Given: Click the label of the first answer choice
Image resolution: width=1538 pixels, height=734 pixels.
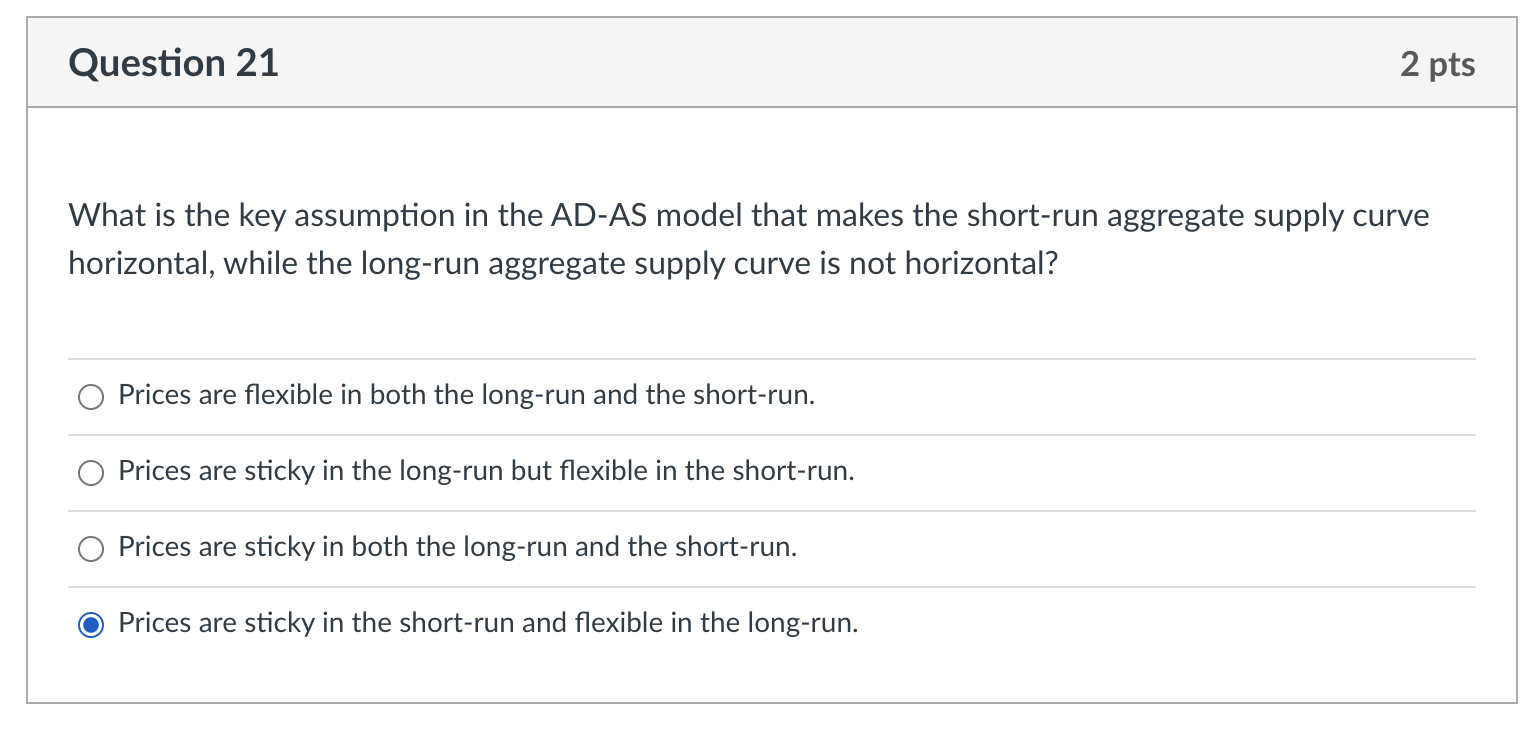Looking at the screenshot, I should pos(465,394).
